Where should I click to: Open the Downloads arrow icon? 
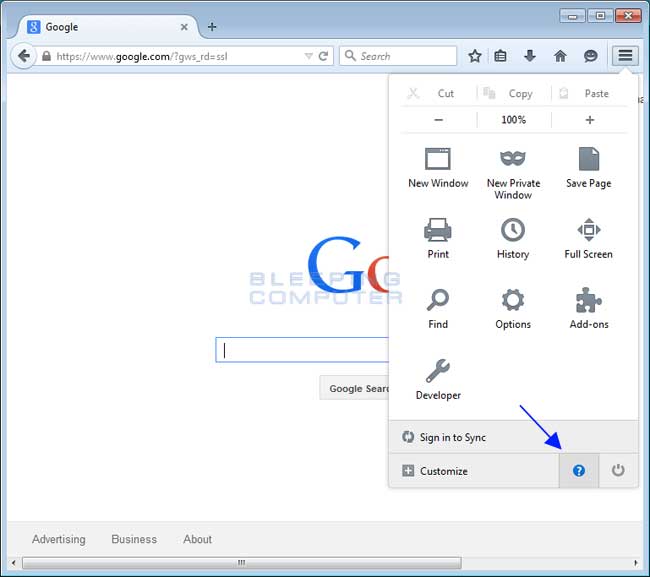pos(530,56)
